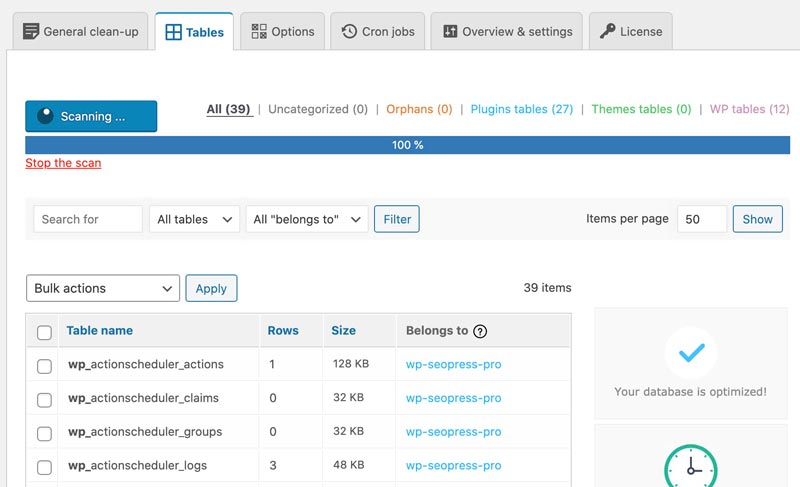Stop the scan via red link
Viewport: 800px width, 487px height.
pos(63,163)
